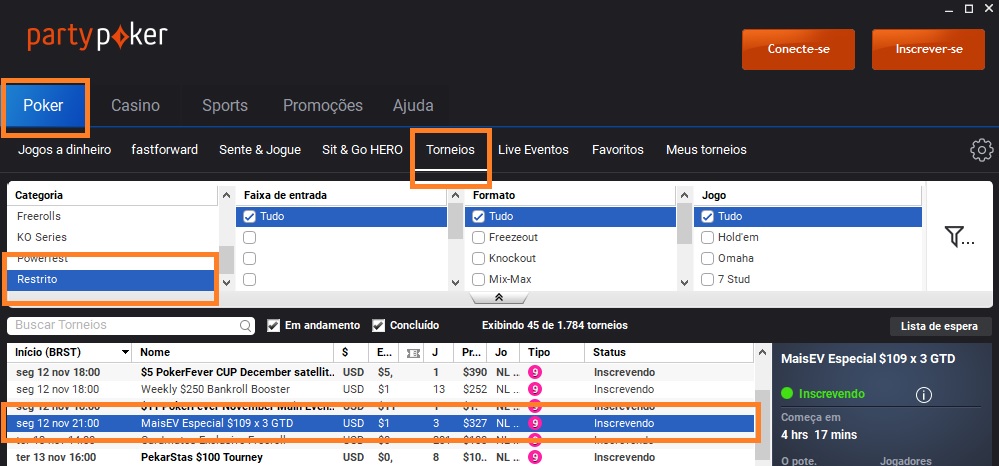This screenshot has width=999, height=466.
Task: Click the pink 9 badge in PekarStas $100 Tourney row
Action: coord(535,457)
